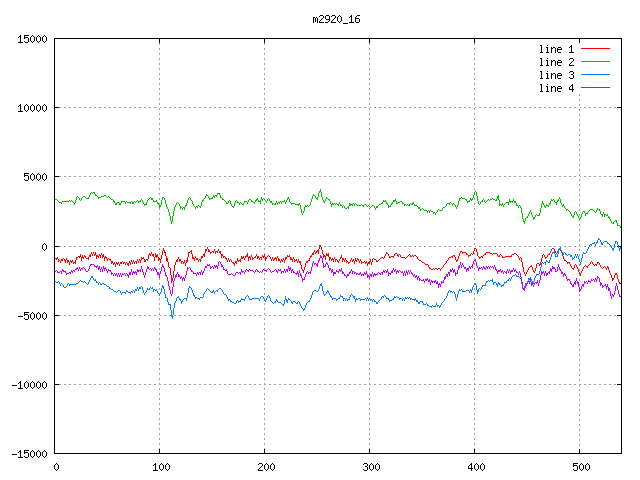Select the 'line 2' legend label

(x=557, y=62)
